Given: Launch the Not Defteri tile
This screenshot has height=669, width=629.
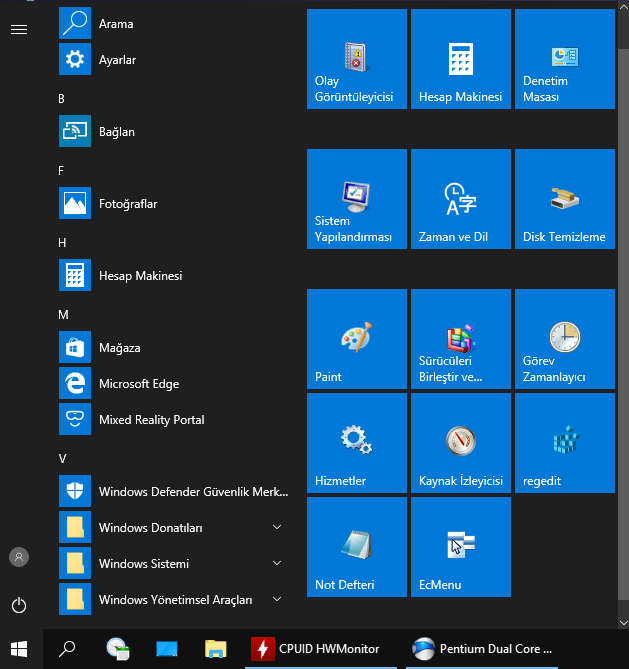Looking at the screenshot, I should coord(356,547).
